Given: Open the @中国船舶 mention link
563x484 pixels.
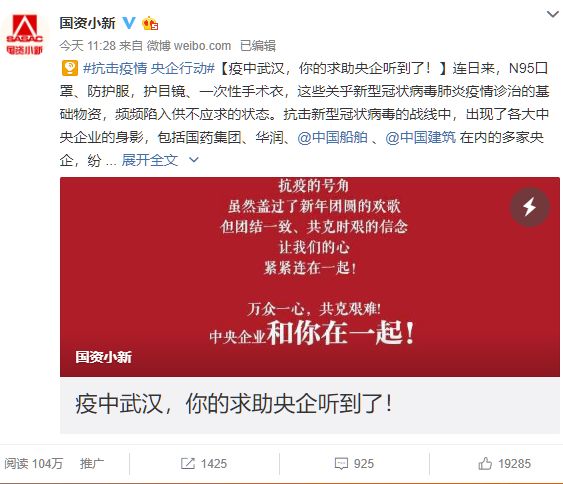Looking at the screenshot, I should [332, 137].
